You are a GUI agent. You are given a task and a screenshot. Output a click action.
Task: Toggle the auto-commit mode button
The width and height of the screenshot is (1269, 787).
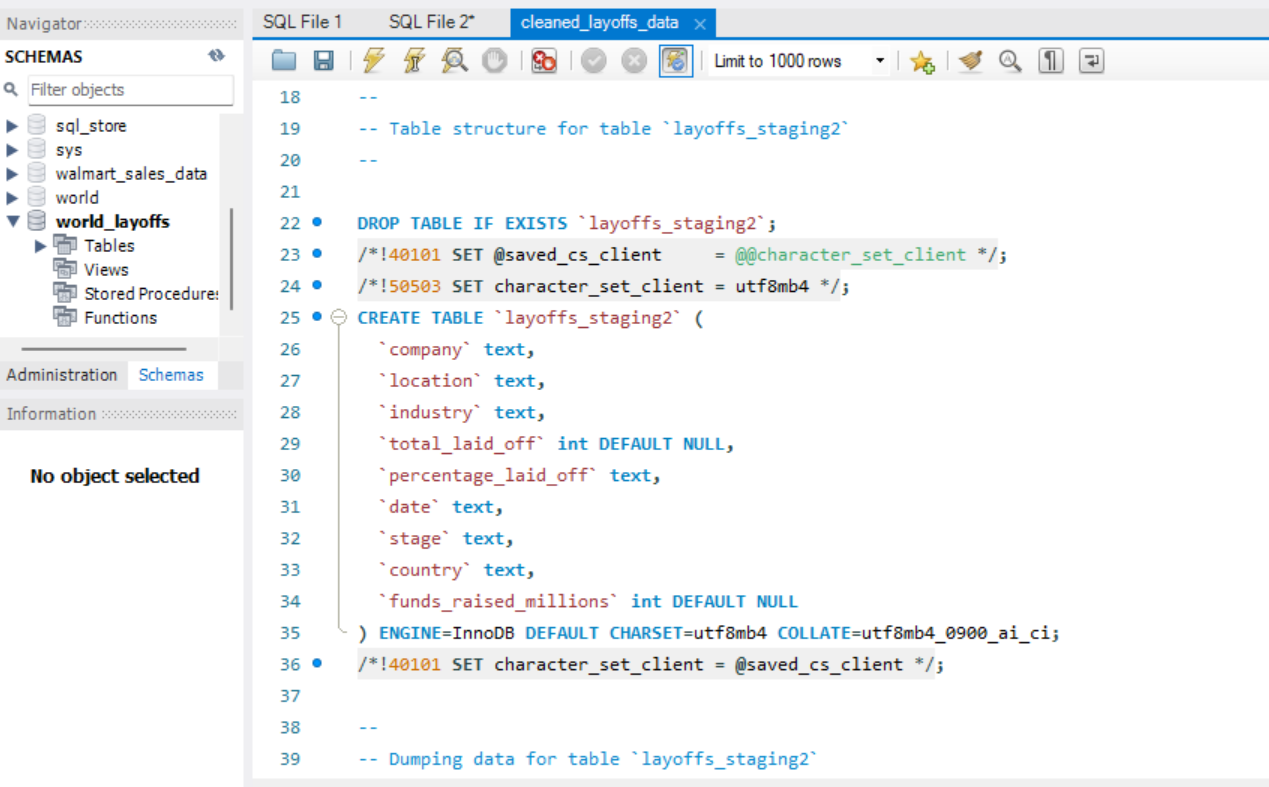tap(675, 61)
